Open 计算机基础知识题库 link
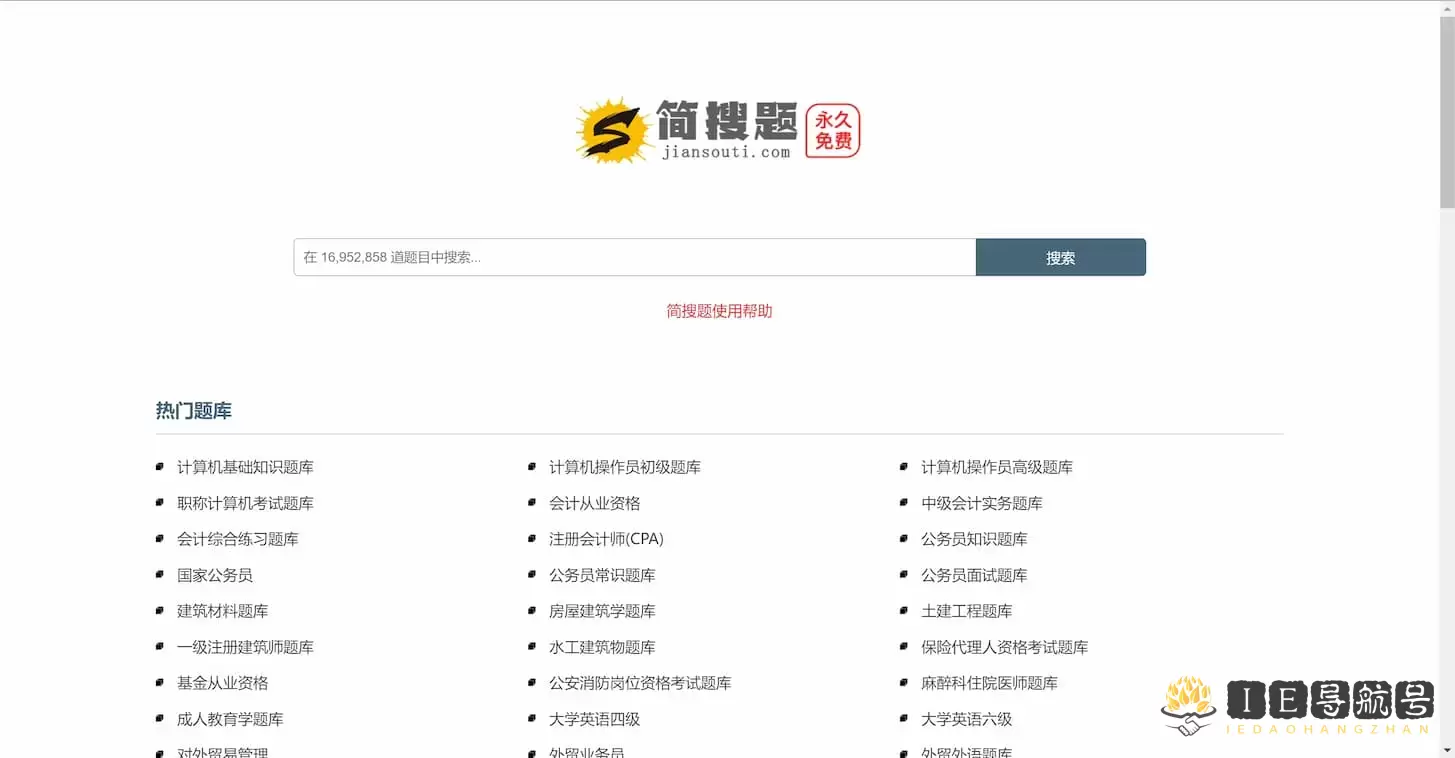Screen dimensions: 1455x758 tap(245, 467)
